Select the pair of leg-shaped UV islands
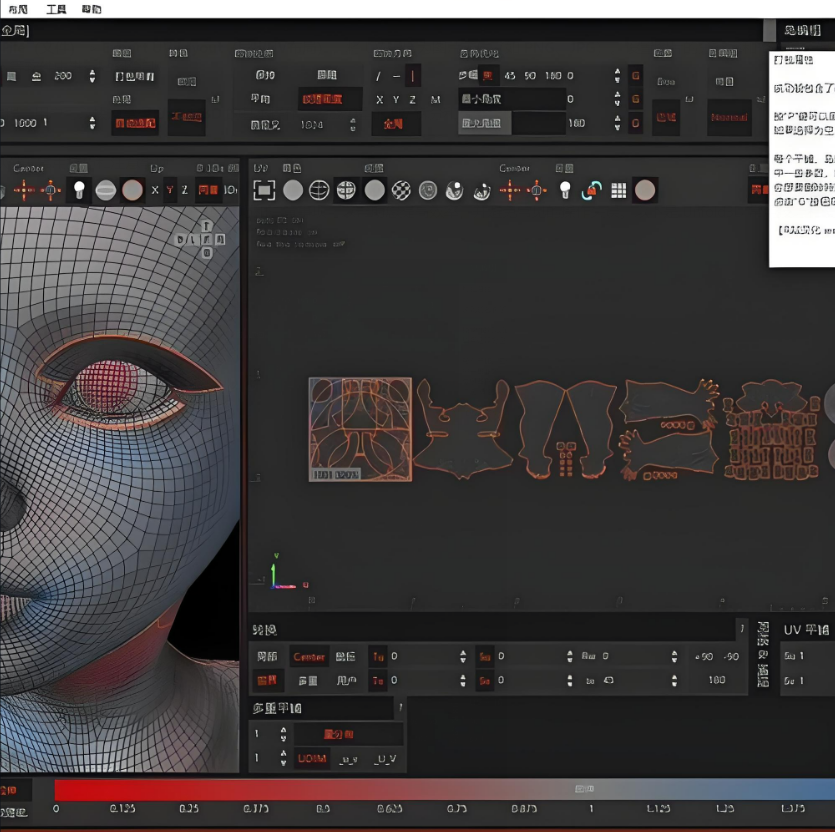Viewport: 835px width, 832px height. (565, 429)
